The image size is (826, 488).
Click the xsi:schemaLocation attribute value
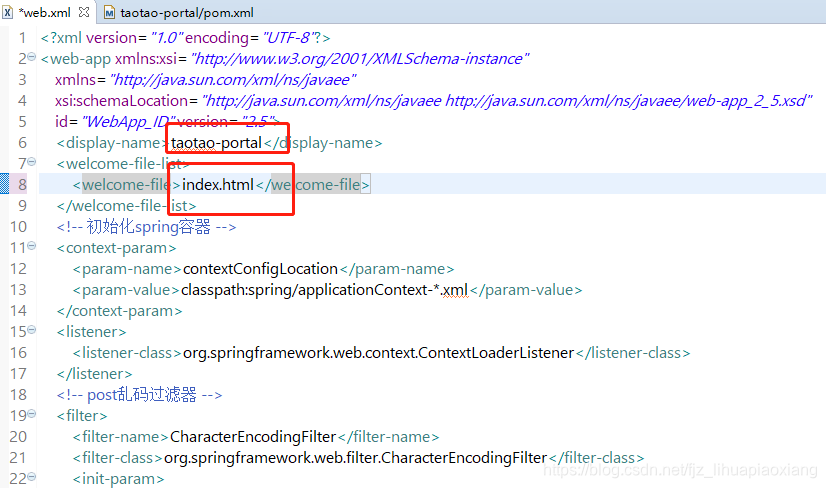pos(507,101)
